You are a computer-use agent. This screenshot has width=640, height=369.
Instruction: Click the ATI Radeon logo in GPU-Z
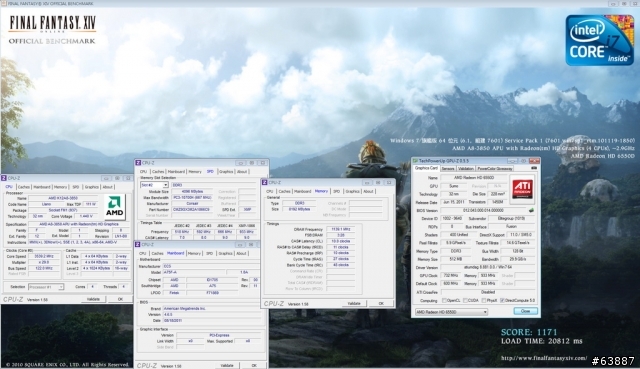coord(523,189)
